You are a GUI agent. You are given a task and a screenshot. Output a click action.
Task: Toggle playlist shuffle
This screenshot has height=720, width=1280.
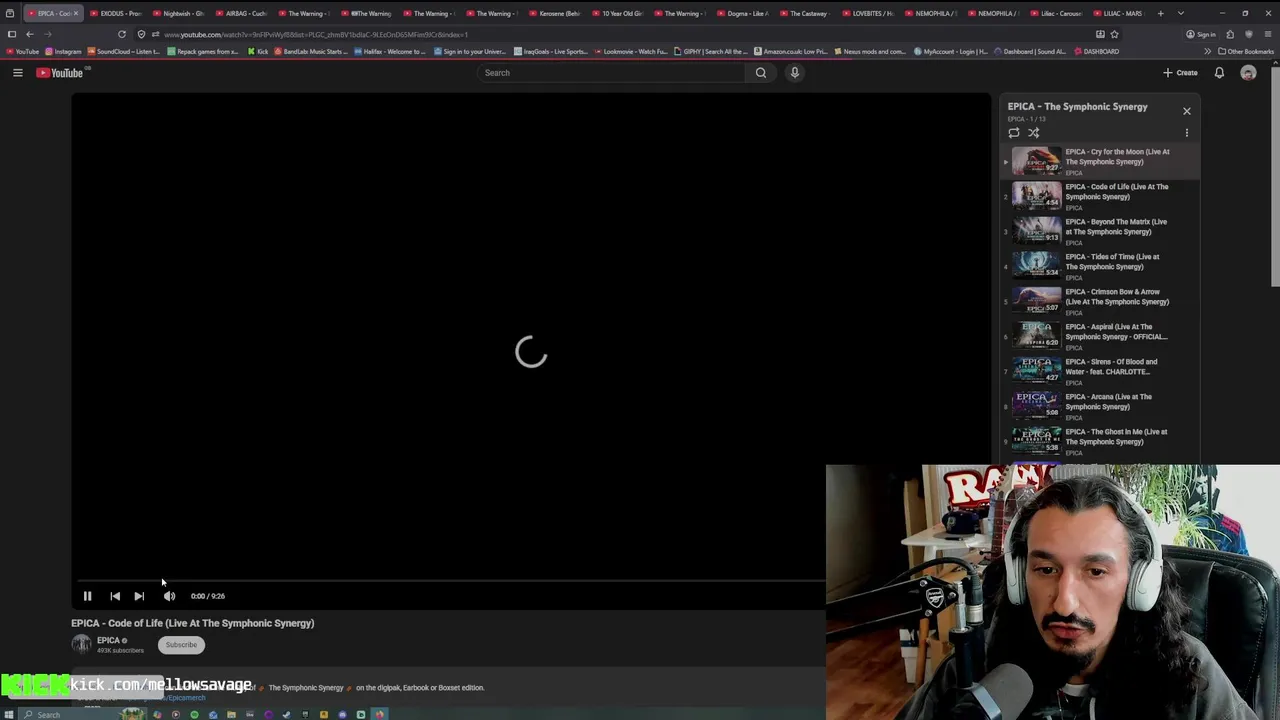[x=1034, y=132]
